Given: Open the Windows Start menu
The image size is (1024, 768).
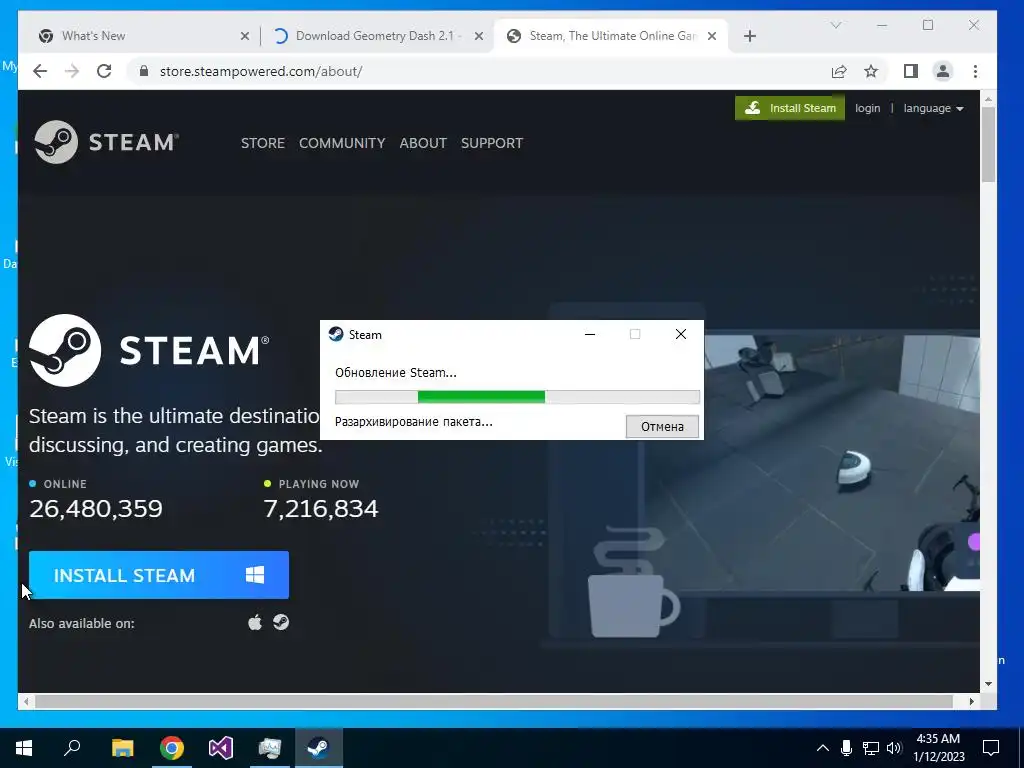Looking at the screenshot, I should 24,748.
